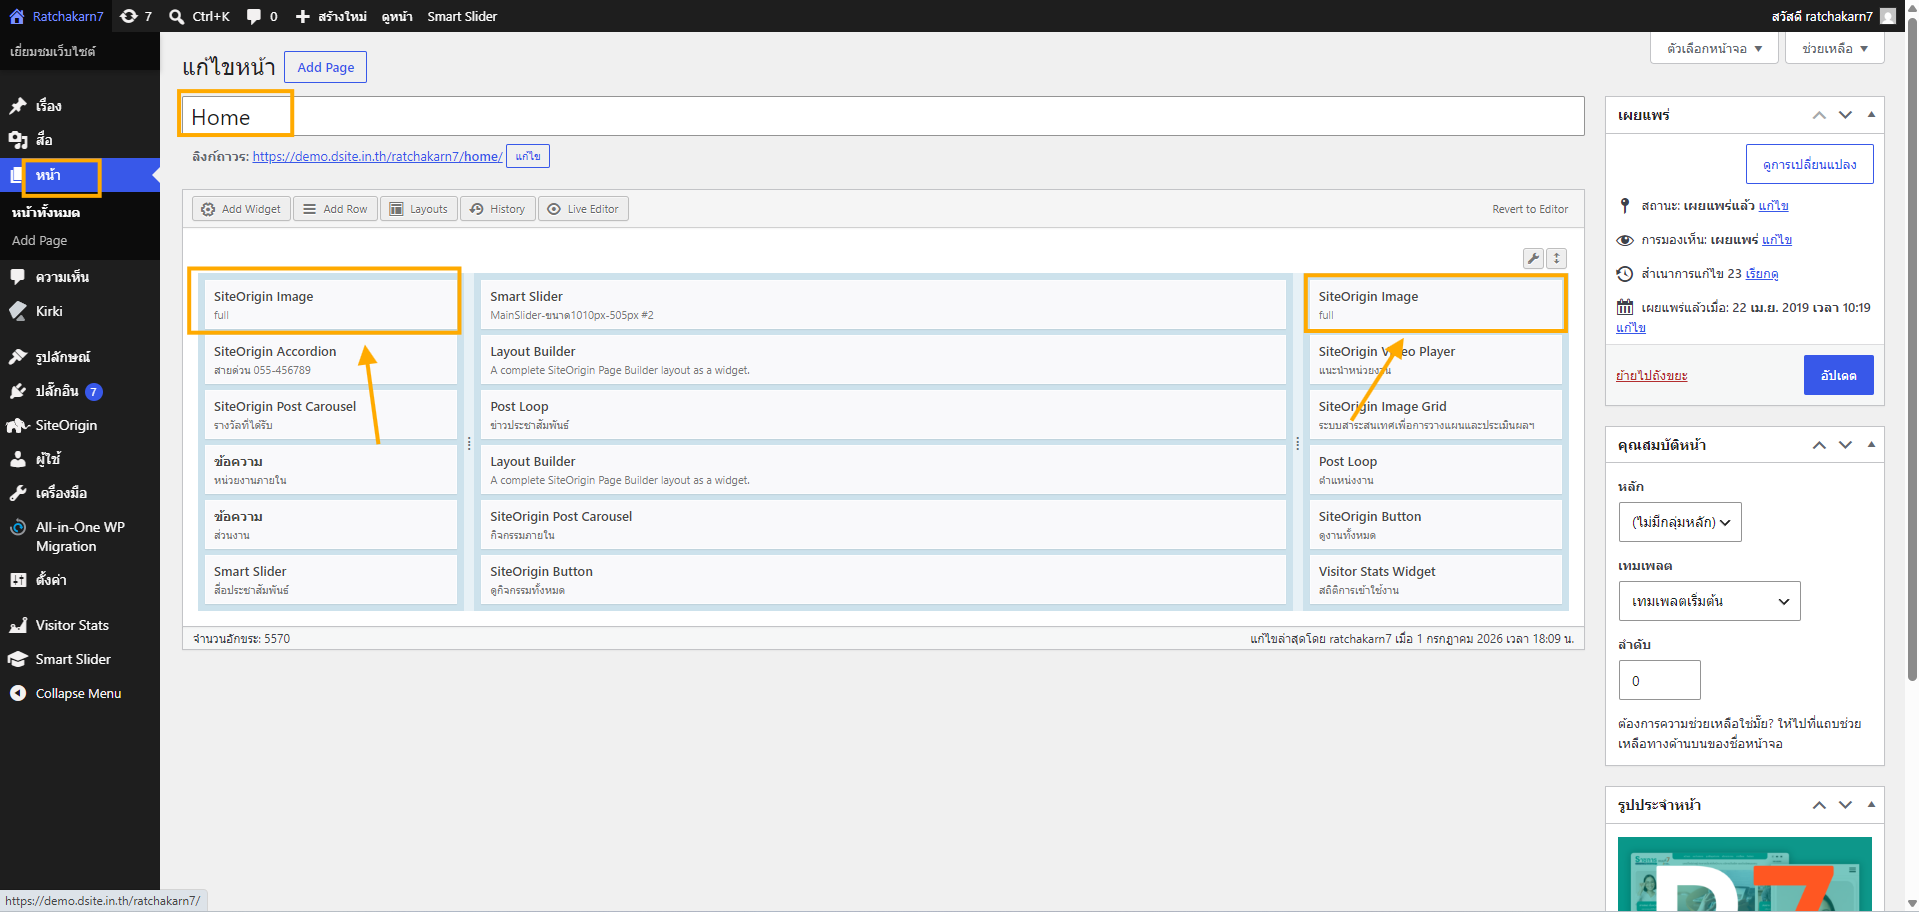This screenshot has height=912, width=1919.
Task: Collapse the Featured Image panel toggle
Action: tap(1871, 805)
